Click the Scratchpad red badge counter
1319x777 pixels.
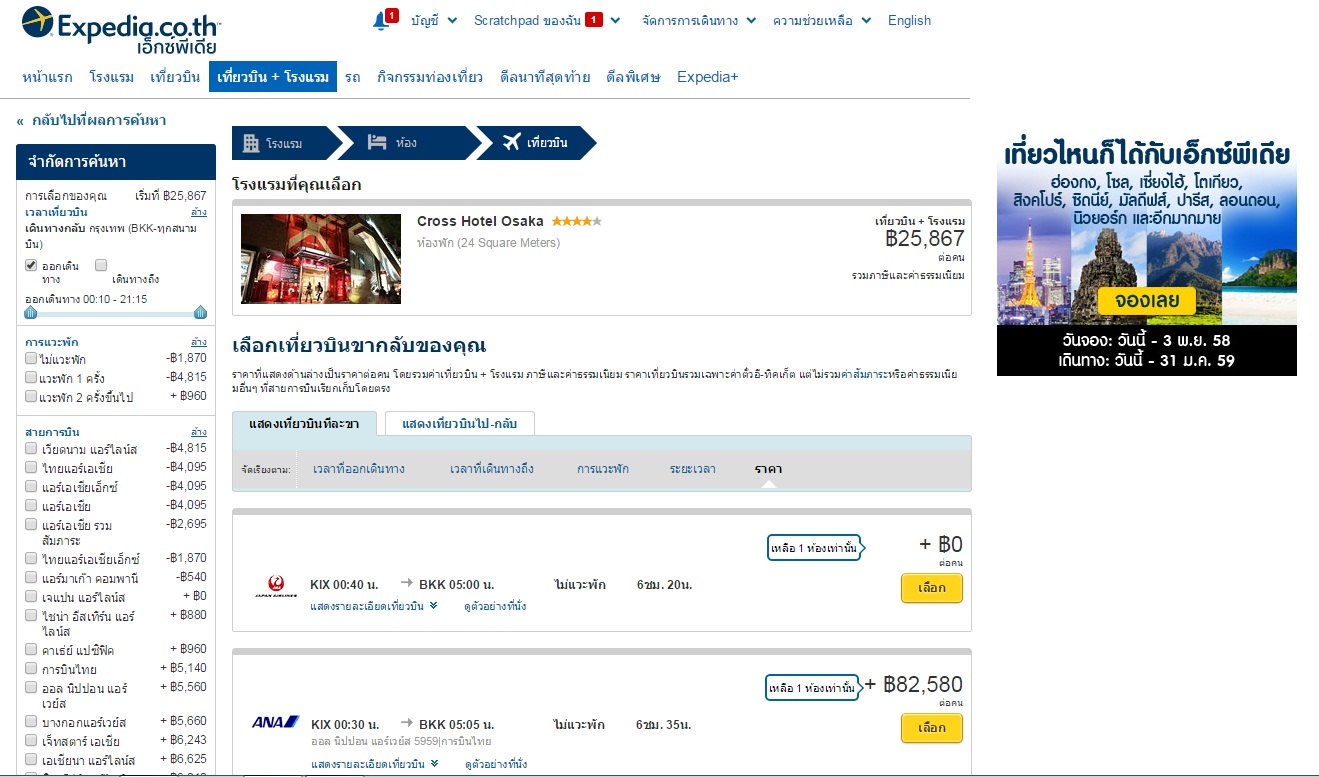[594, 20]
